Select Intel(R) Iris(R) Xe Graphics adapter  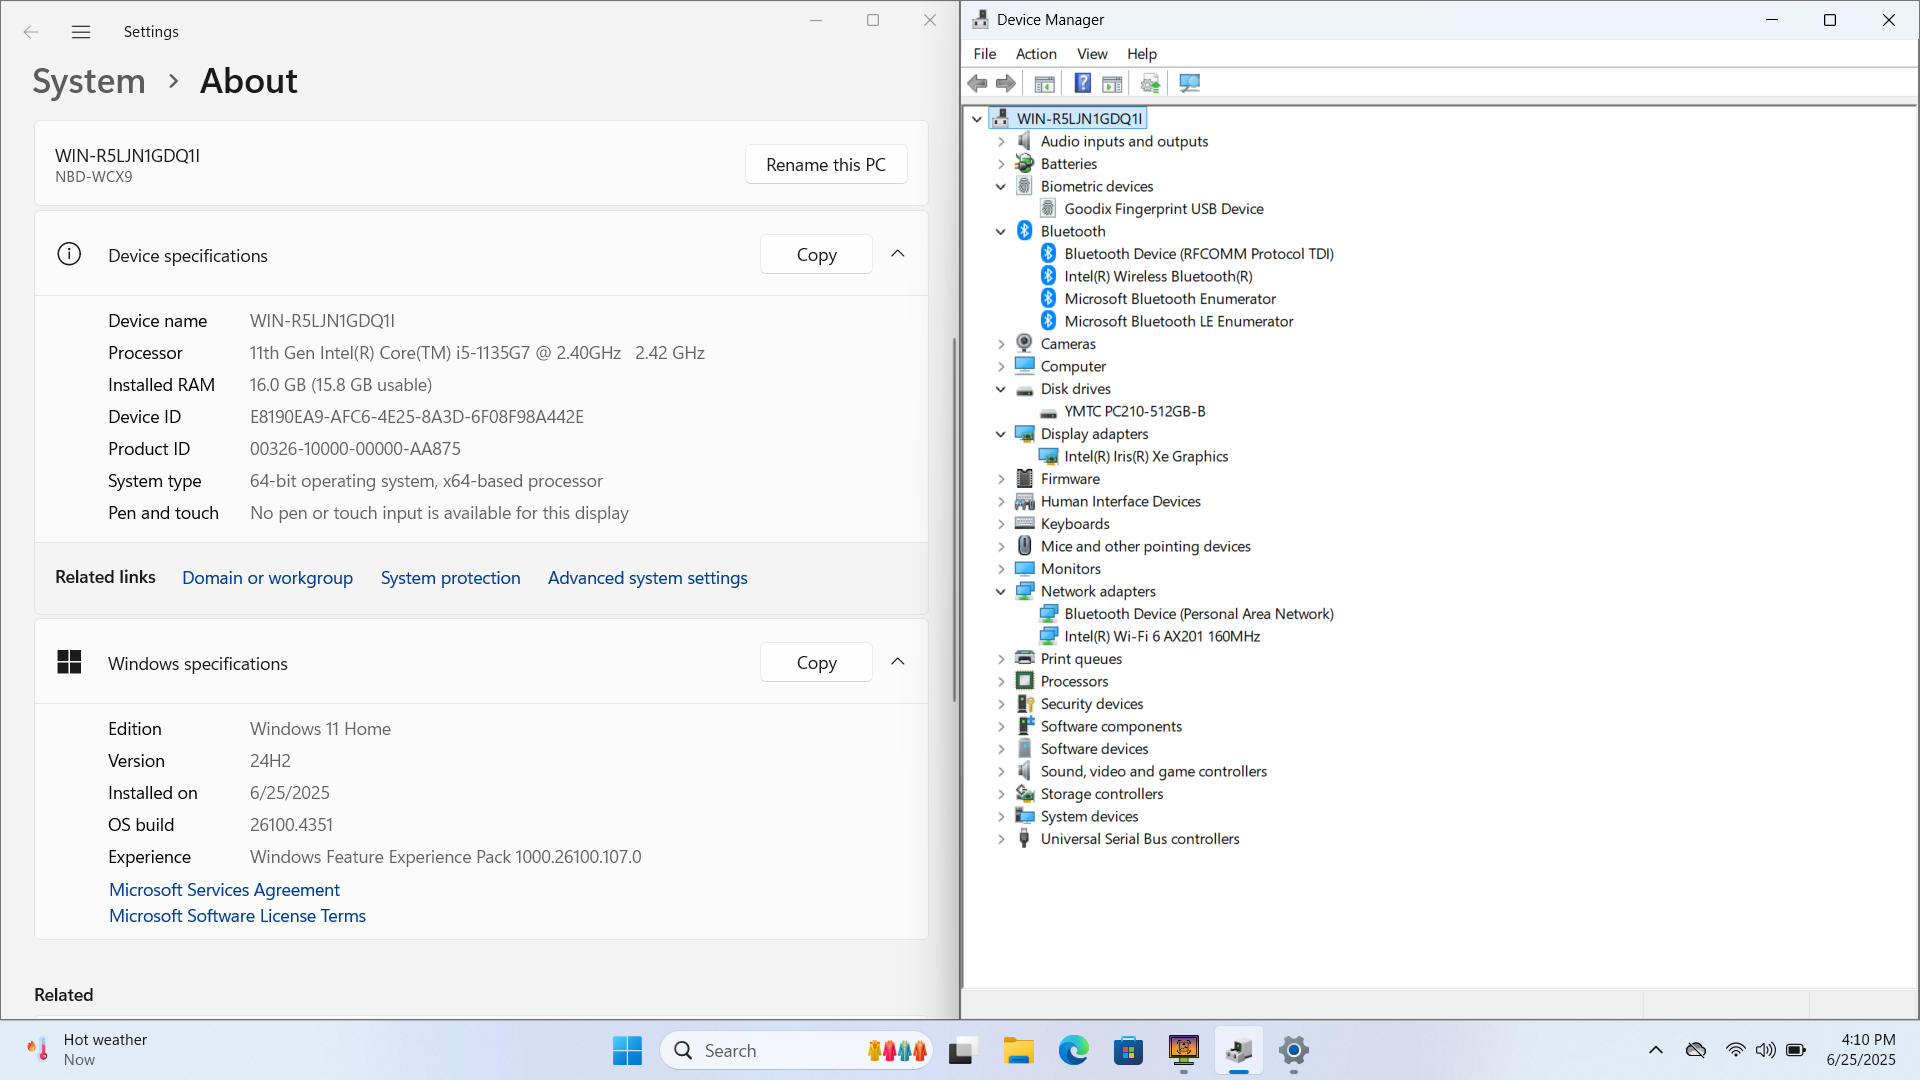(x=1146, y=456)
